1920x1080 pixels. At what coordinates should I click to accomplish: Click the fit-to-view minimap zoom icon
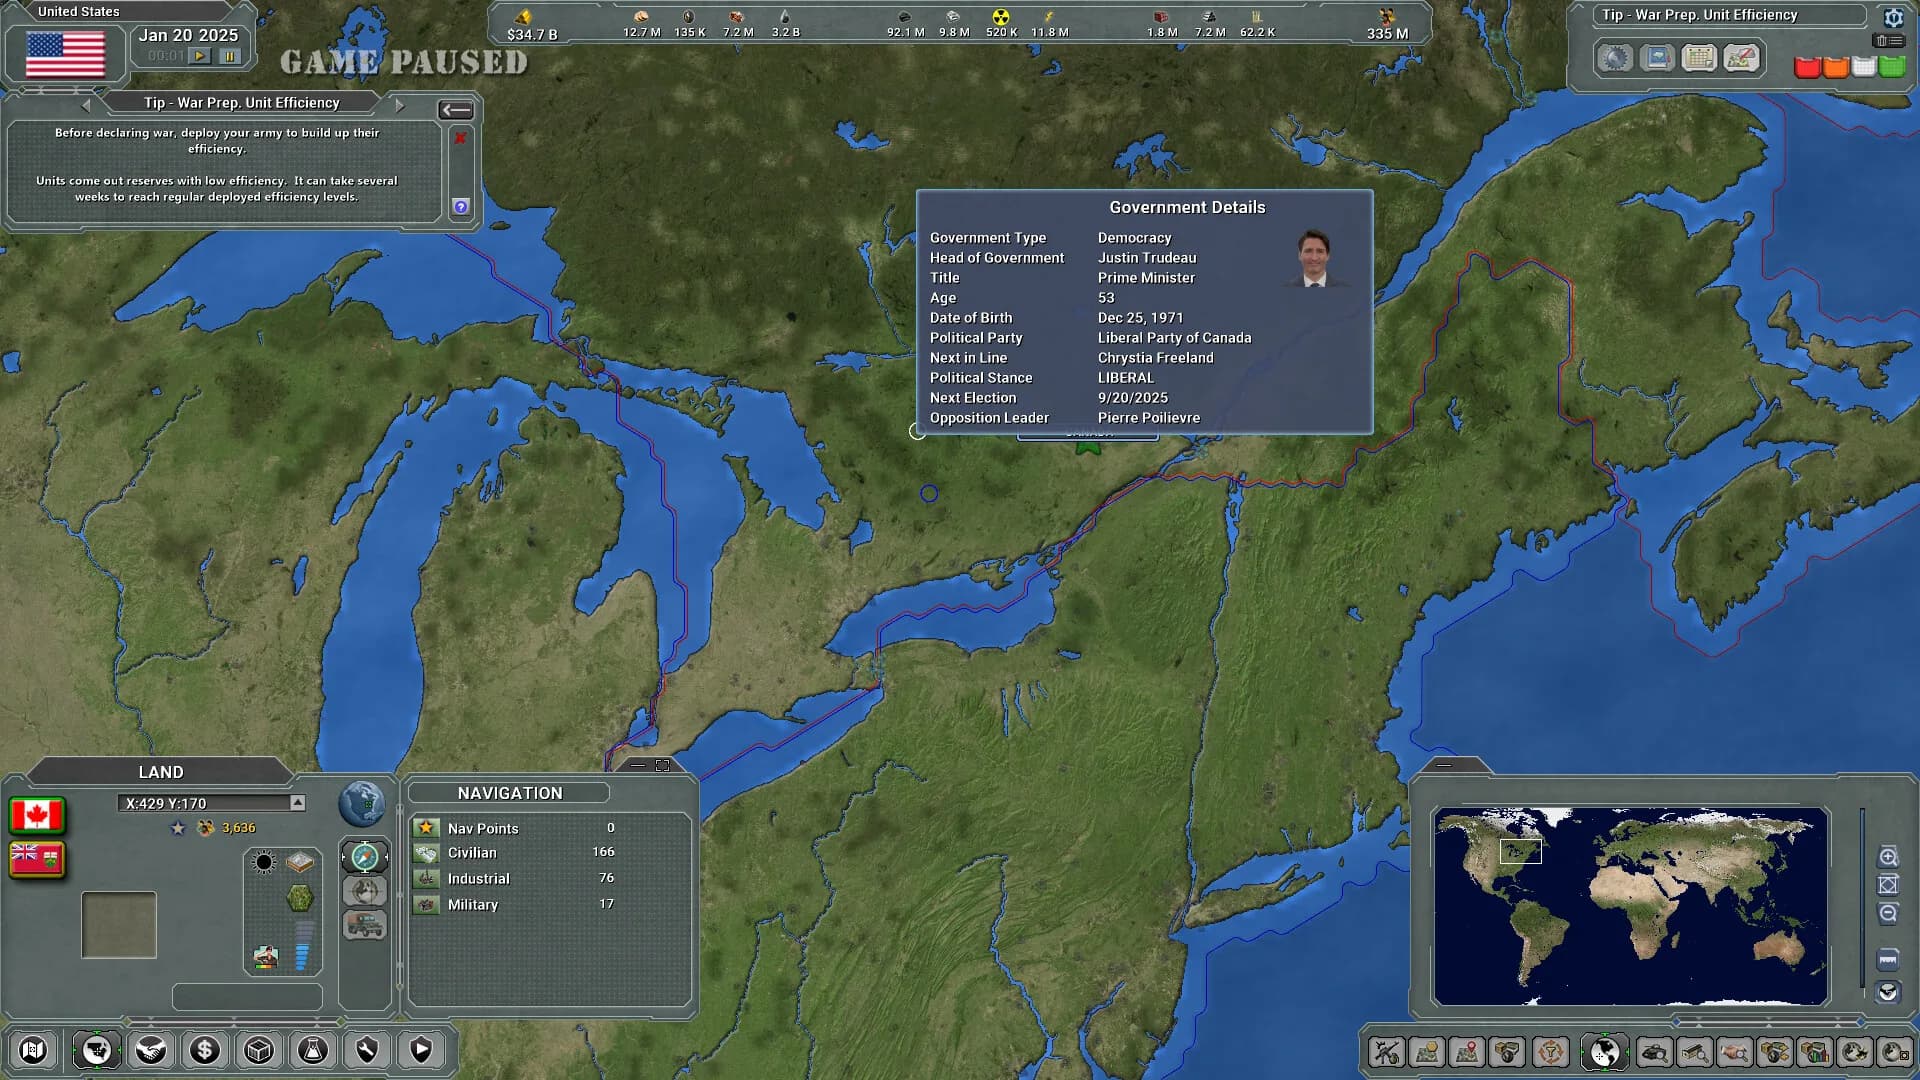pos(1888,885)
